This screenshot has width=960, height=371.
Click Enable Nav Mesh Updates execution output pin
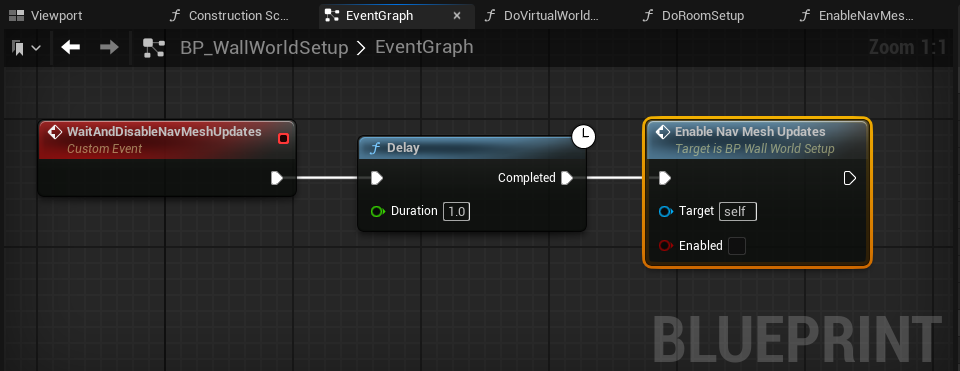coord(850,178)
